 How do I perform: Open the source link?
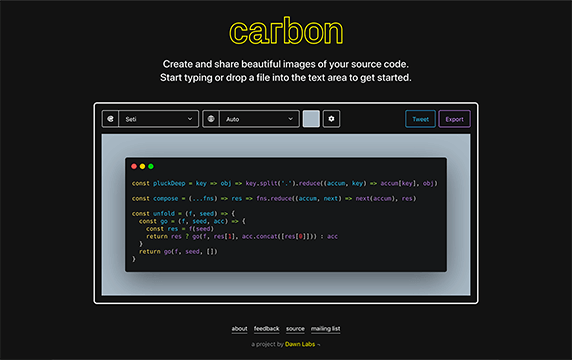coord(295,329)
